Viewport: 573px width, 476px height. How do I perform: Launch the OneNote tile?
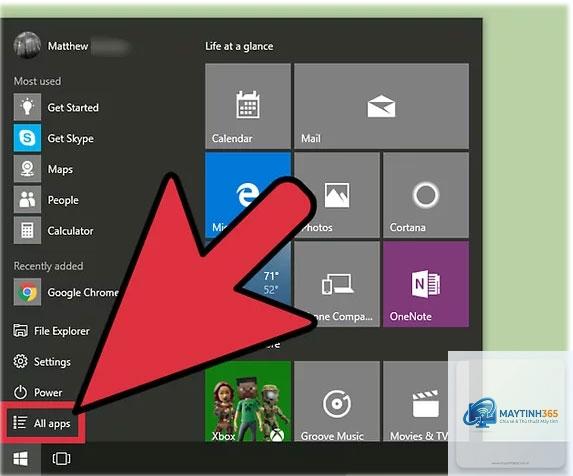tap(426, 284)
